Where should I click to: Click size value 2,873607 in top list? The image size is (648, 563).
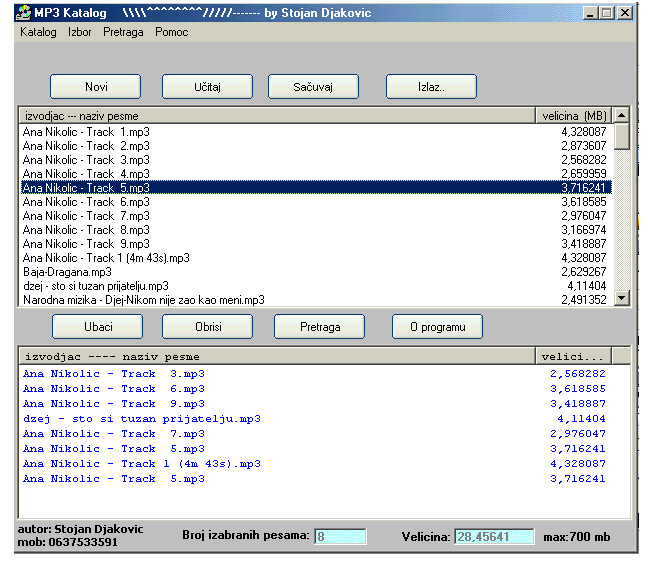point(584,146)
